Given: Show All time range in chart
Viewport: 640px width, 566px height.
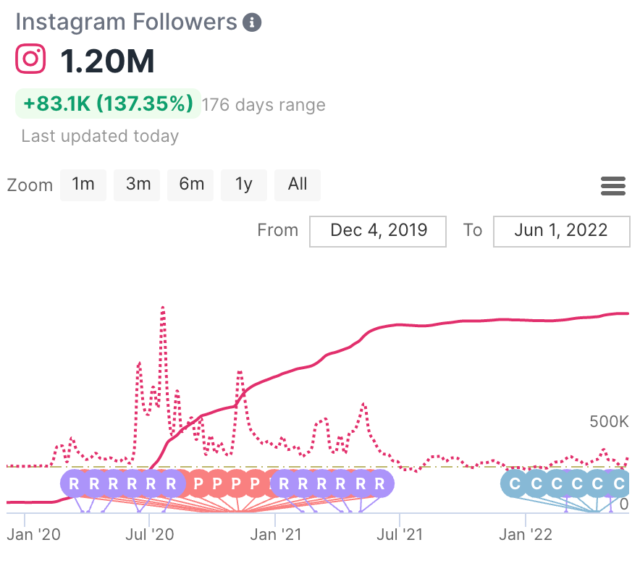Looking at the screenshot, I should (297, 184).
